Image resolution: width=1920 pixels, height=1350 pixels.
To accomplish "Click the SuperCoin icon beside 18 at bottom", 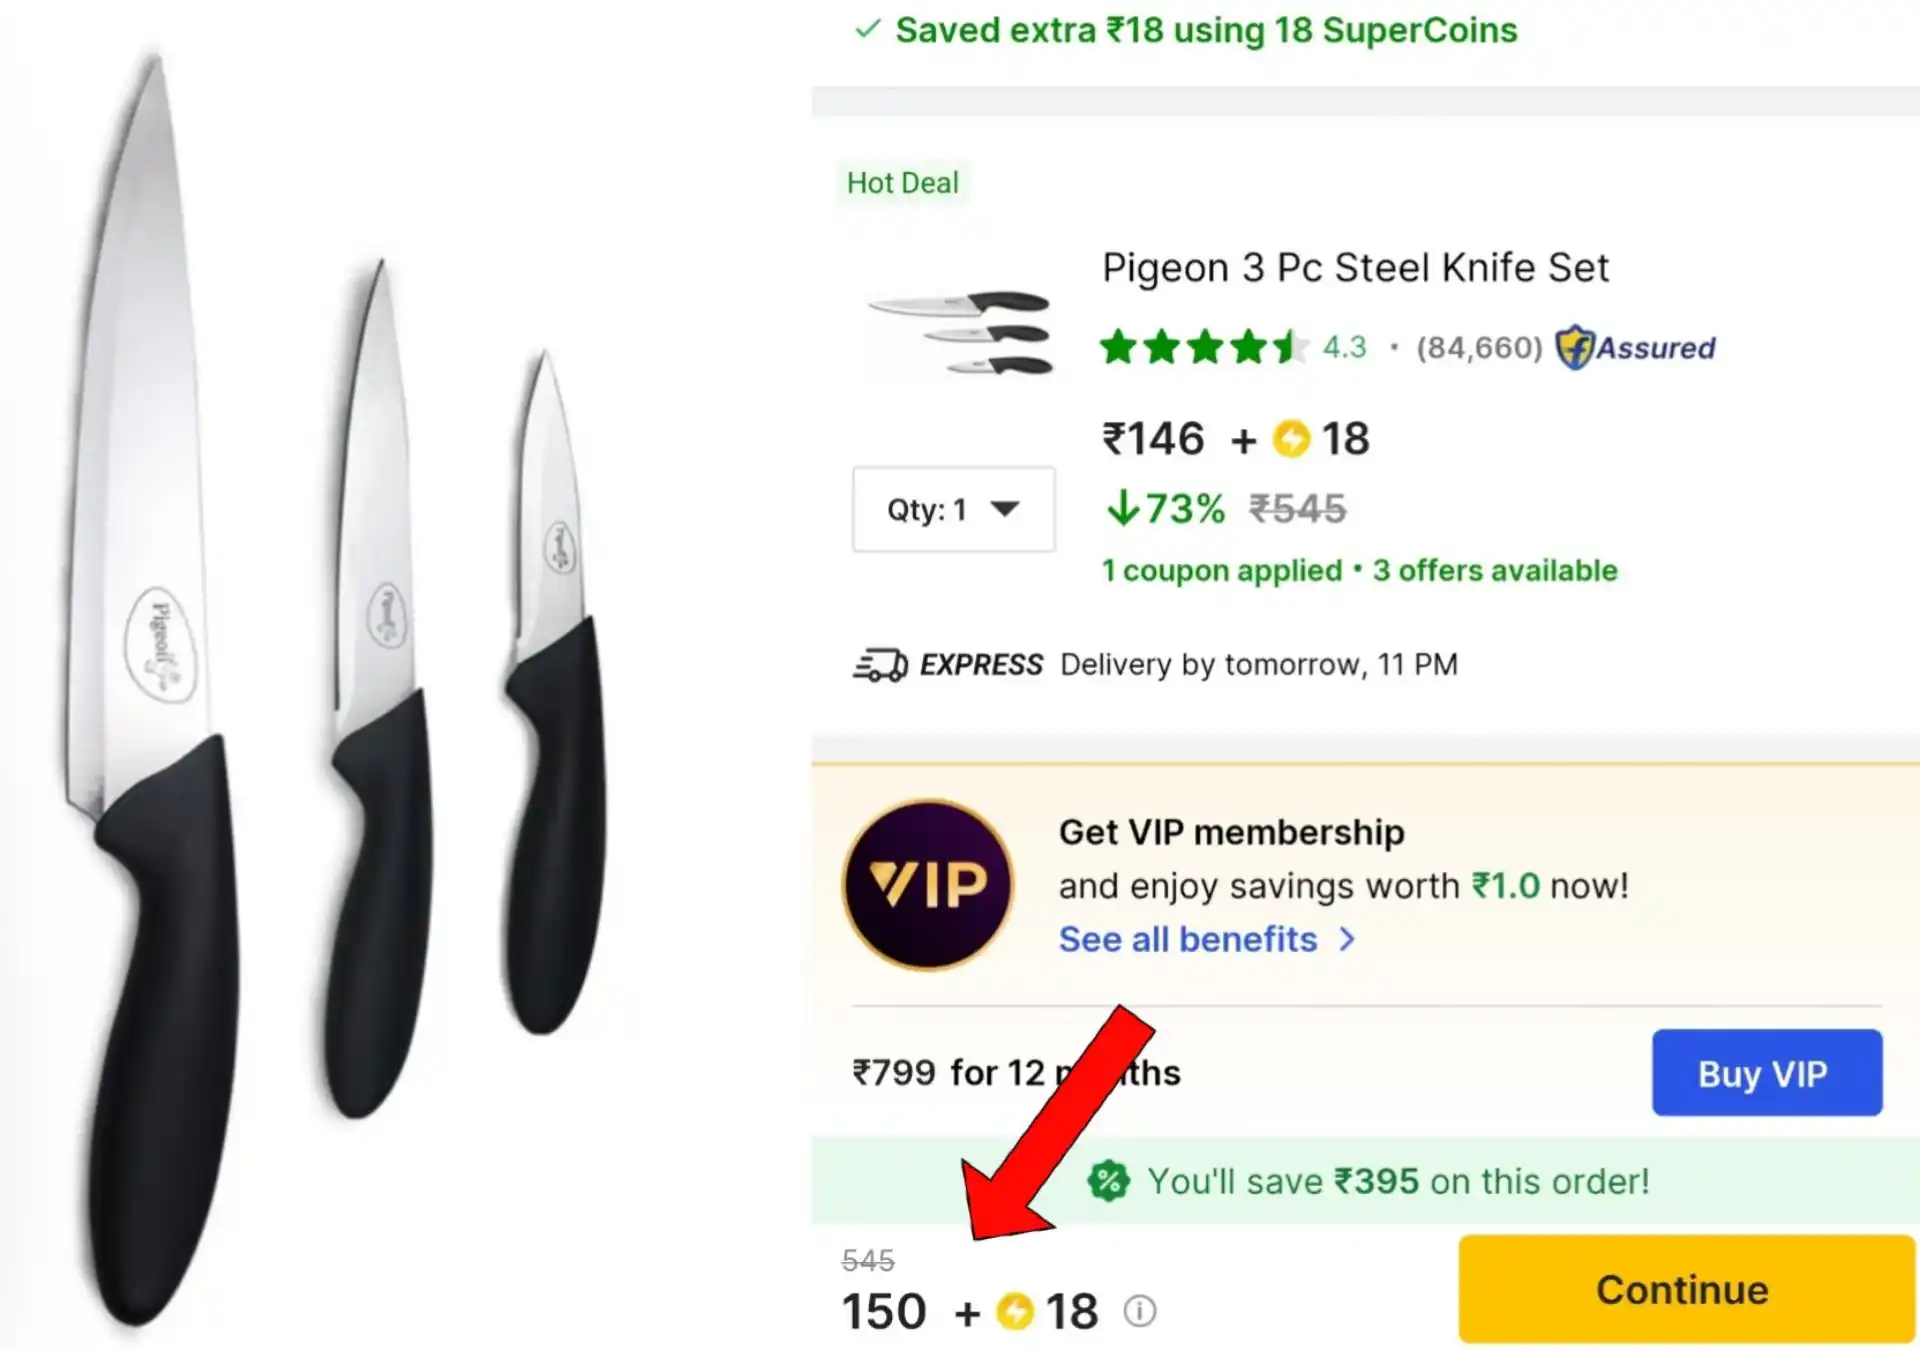I will pyautogui.click(x=1017, y=1311).
